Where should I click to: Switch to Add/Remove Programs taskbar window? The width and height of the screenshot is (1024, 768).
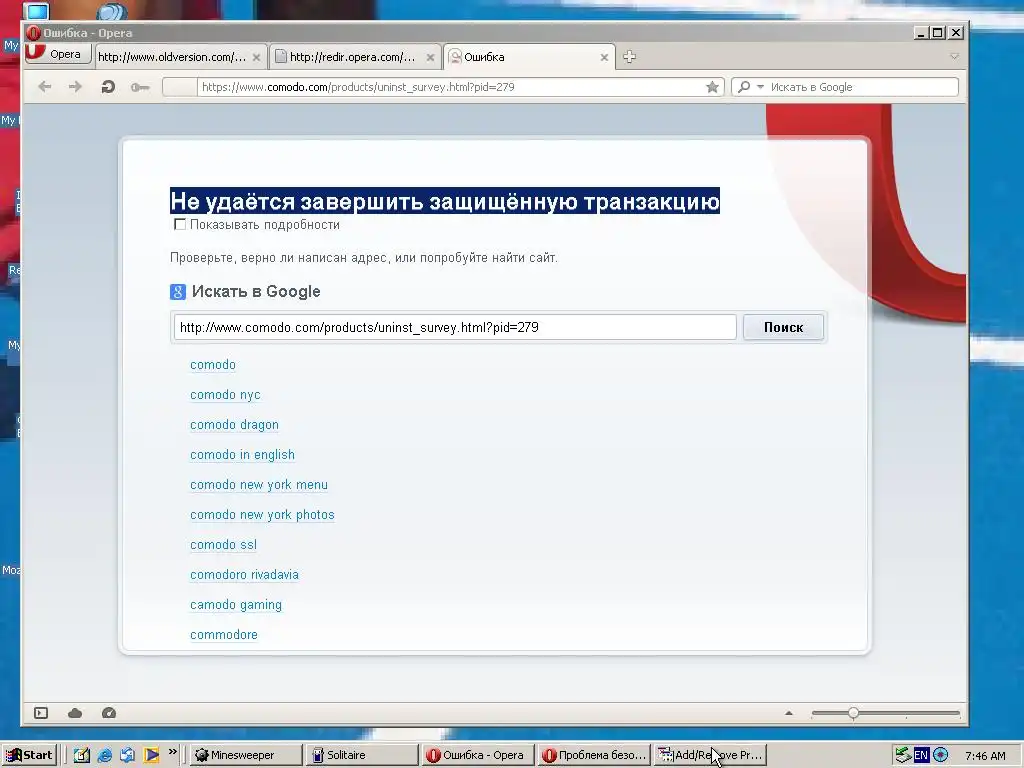pyautogui.click(x=710, y=755)
